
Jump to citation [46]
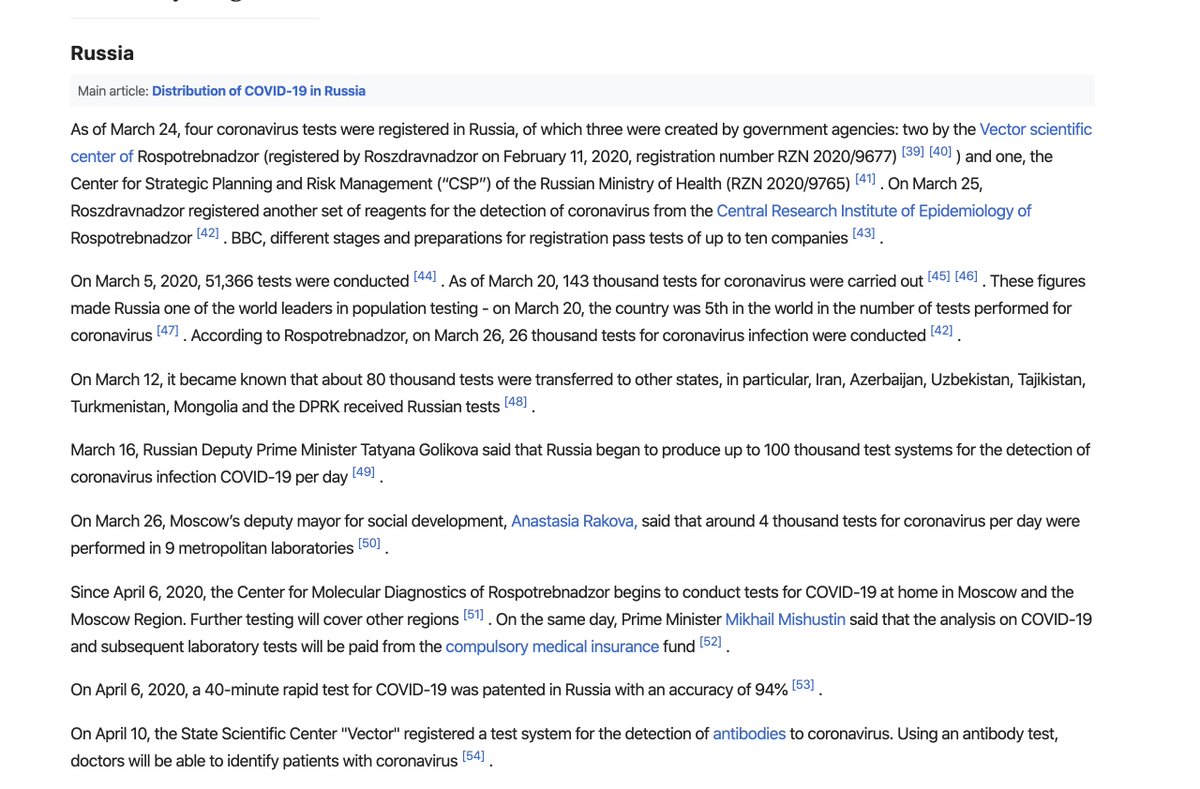tap(966, 276)
